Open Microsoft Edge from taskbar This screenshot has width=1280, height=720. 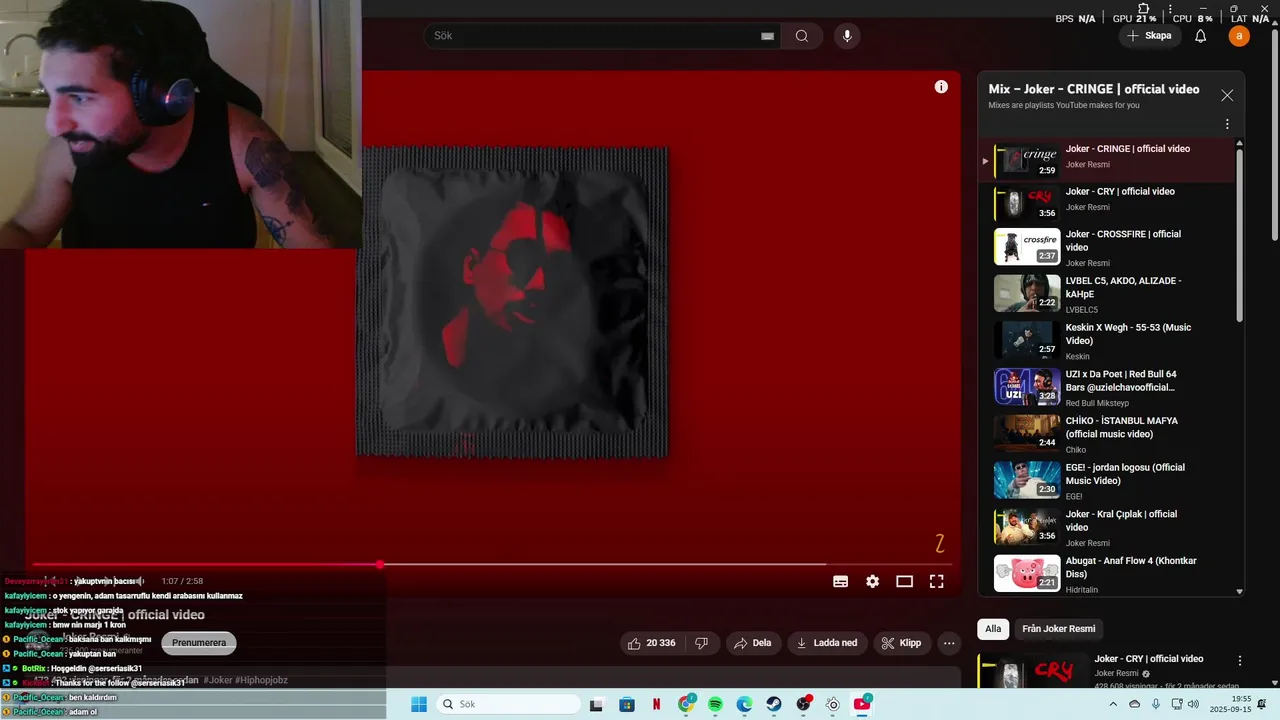pyautogui.click(x=745, y=704)
